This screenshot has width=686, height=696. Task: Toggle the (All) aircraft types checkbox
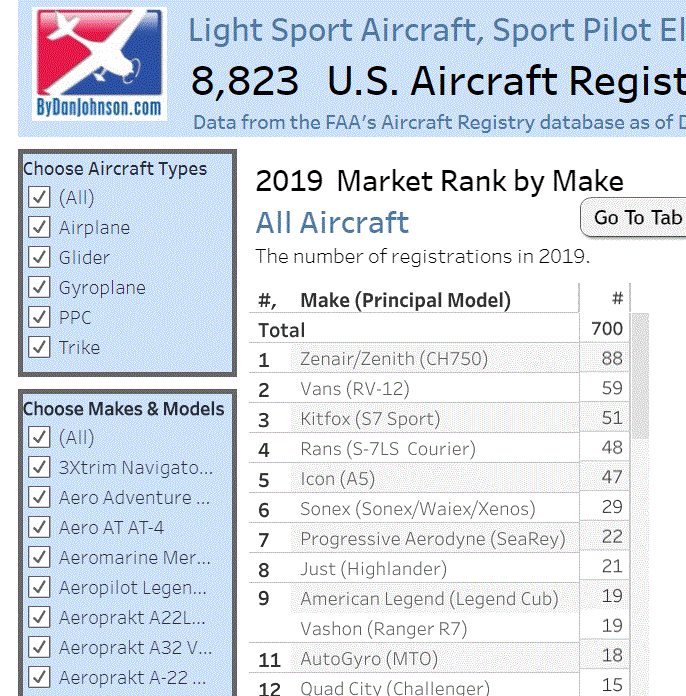click(x=39, y=197)
